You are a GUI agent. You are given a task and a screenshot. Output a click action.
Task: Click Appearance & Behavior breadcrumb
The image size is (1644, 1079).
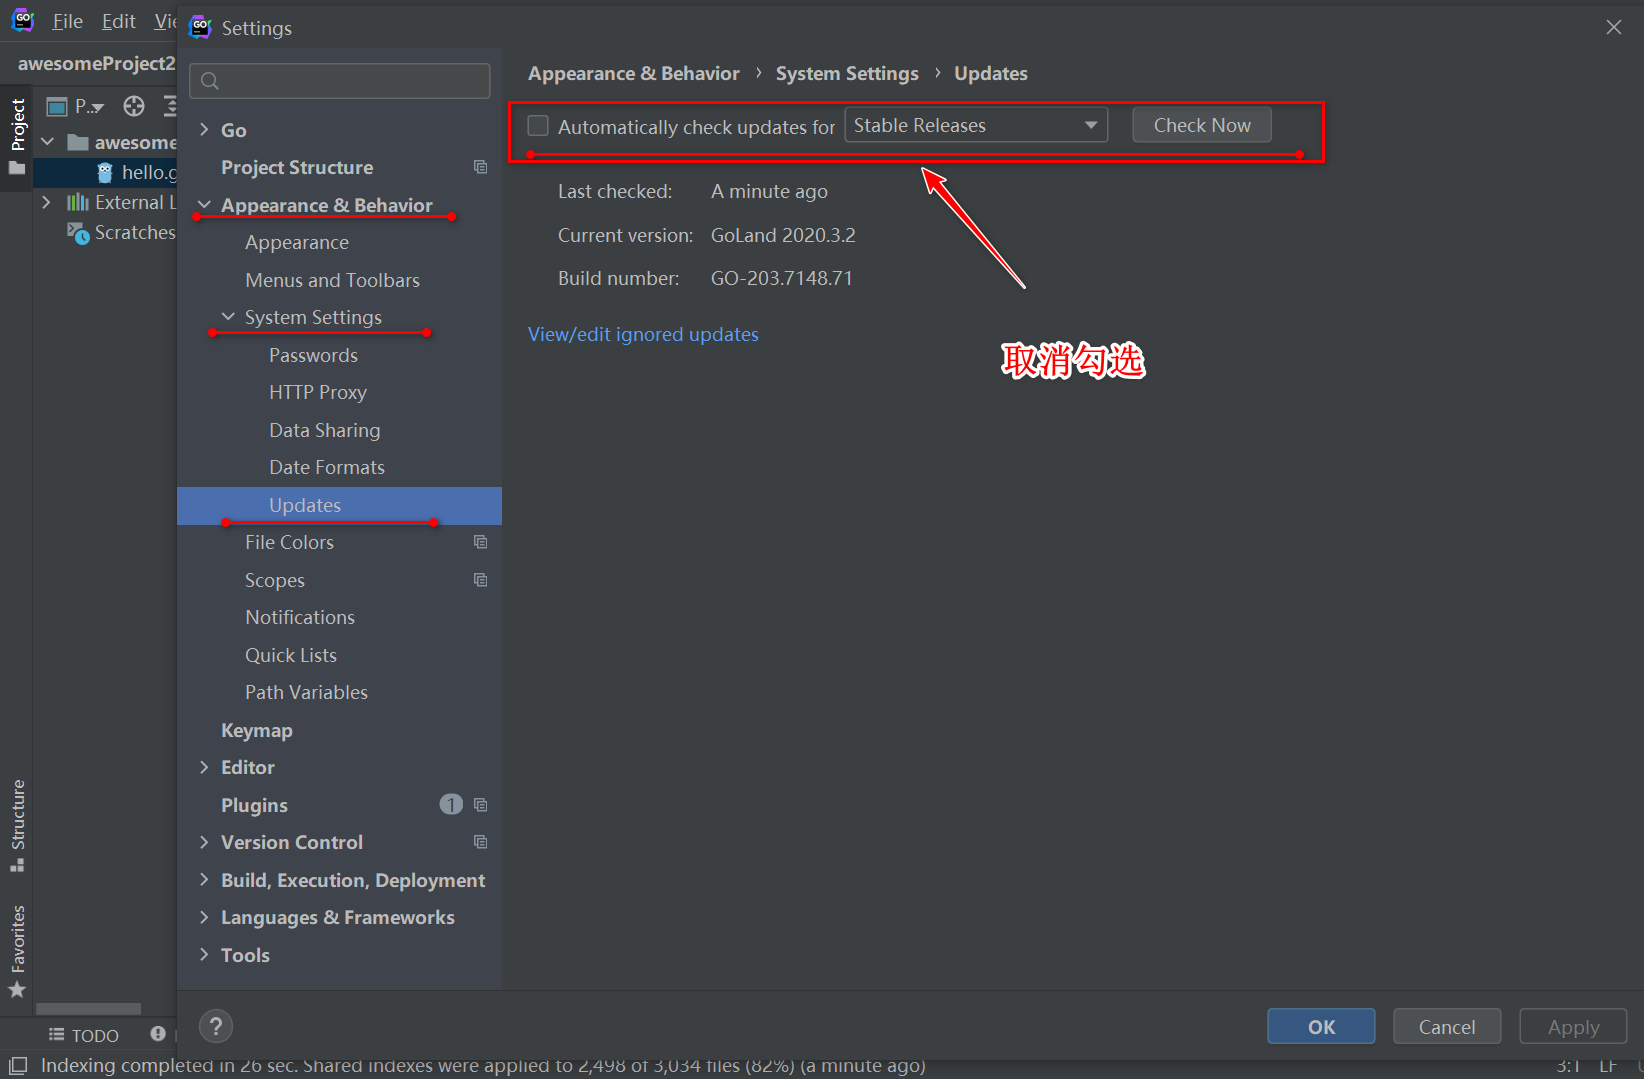point(634,73)
